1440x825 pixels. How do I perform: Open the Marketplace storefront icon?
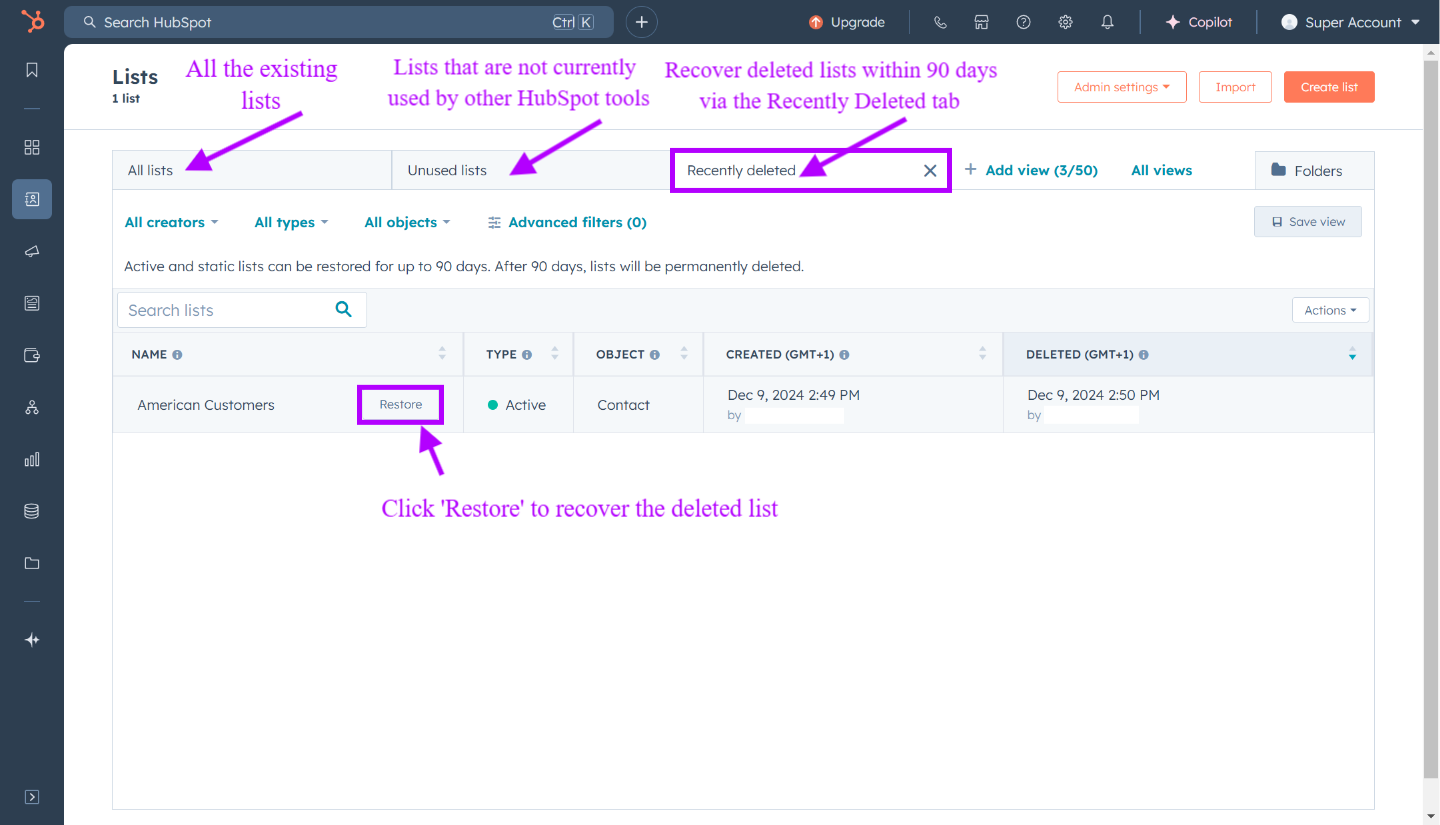click(982, 22)
